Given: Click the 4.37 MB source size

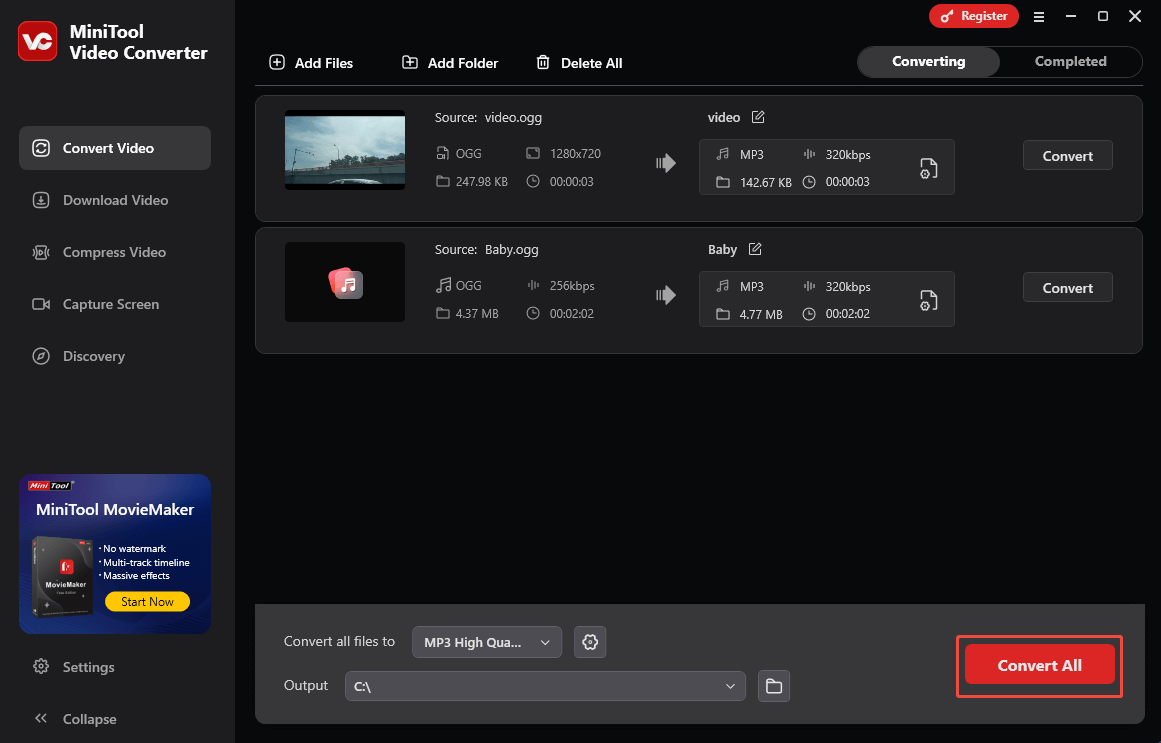Looking at the screenshot, I should click(x=477, y=313).
